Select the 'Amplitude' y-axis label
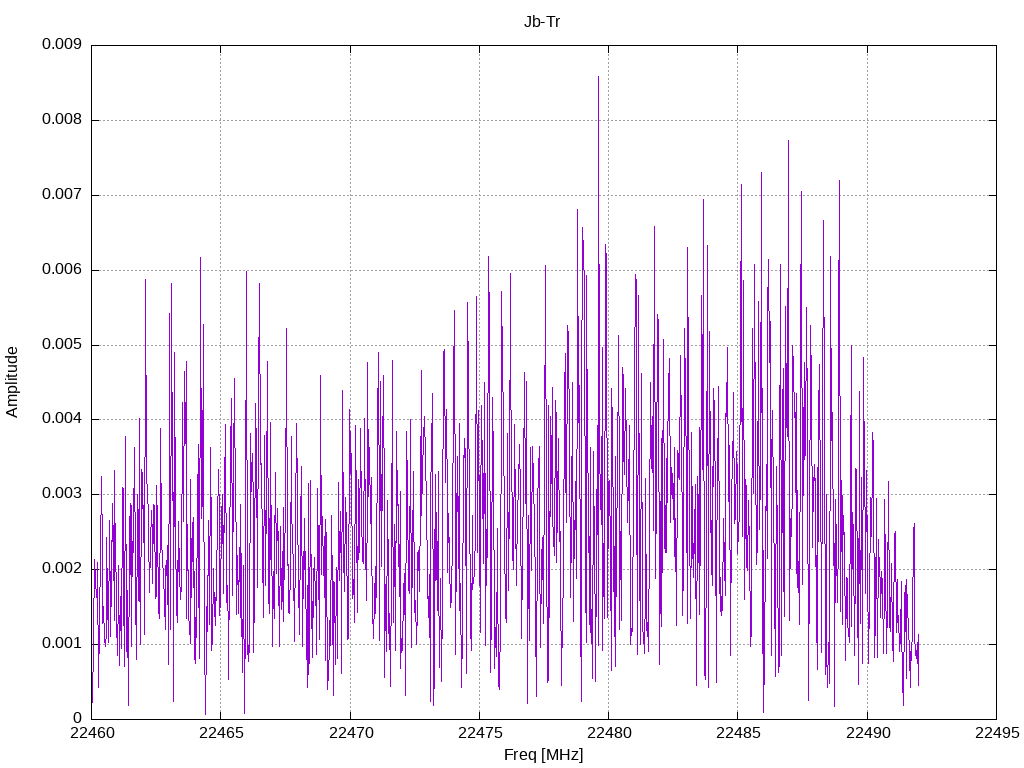Image resolution: width=1024 pixels, height=768 pixels. [12, 382]
